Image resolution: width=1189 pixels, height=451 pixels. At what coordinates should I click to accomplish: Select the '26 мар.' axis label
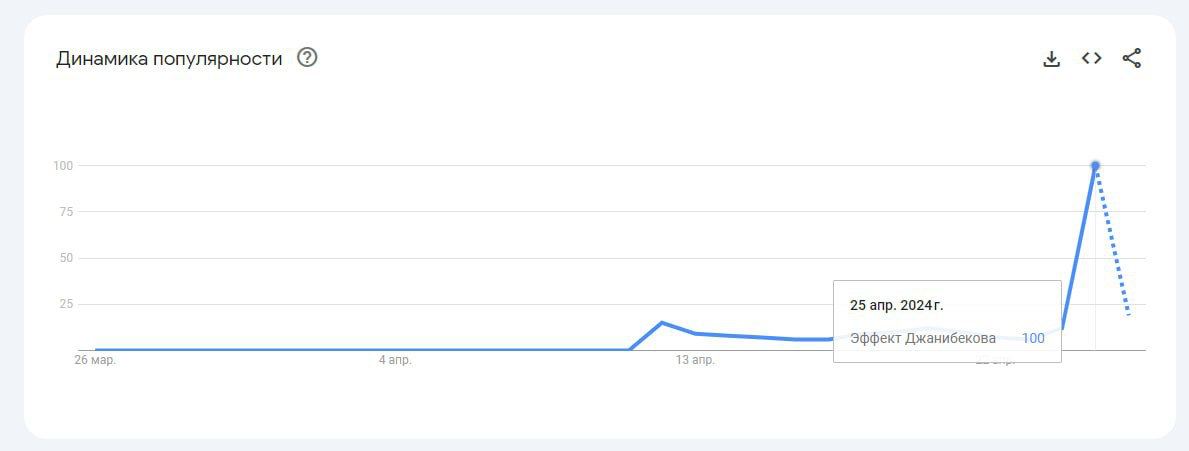pos(96,360)
